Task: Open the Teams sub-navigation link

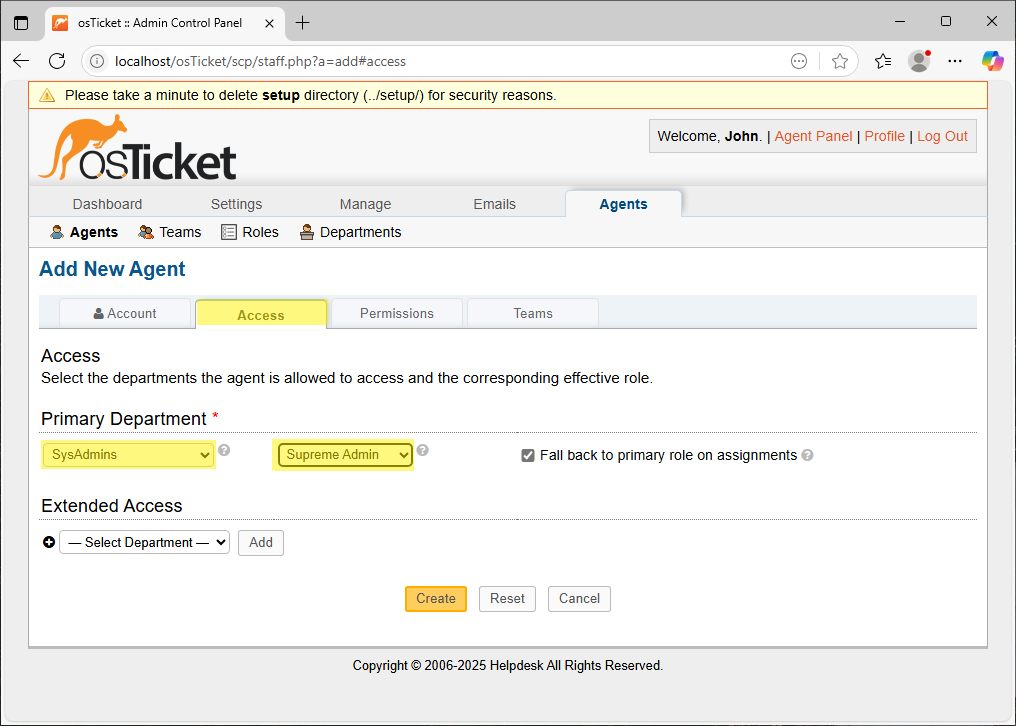Action: click(180, 232)
